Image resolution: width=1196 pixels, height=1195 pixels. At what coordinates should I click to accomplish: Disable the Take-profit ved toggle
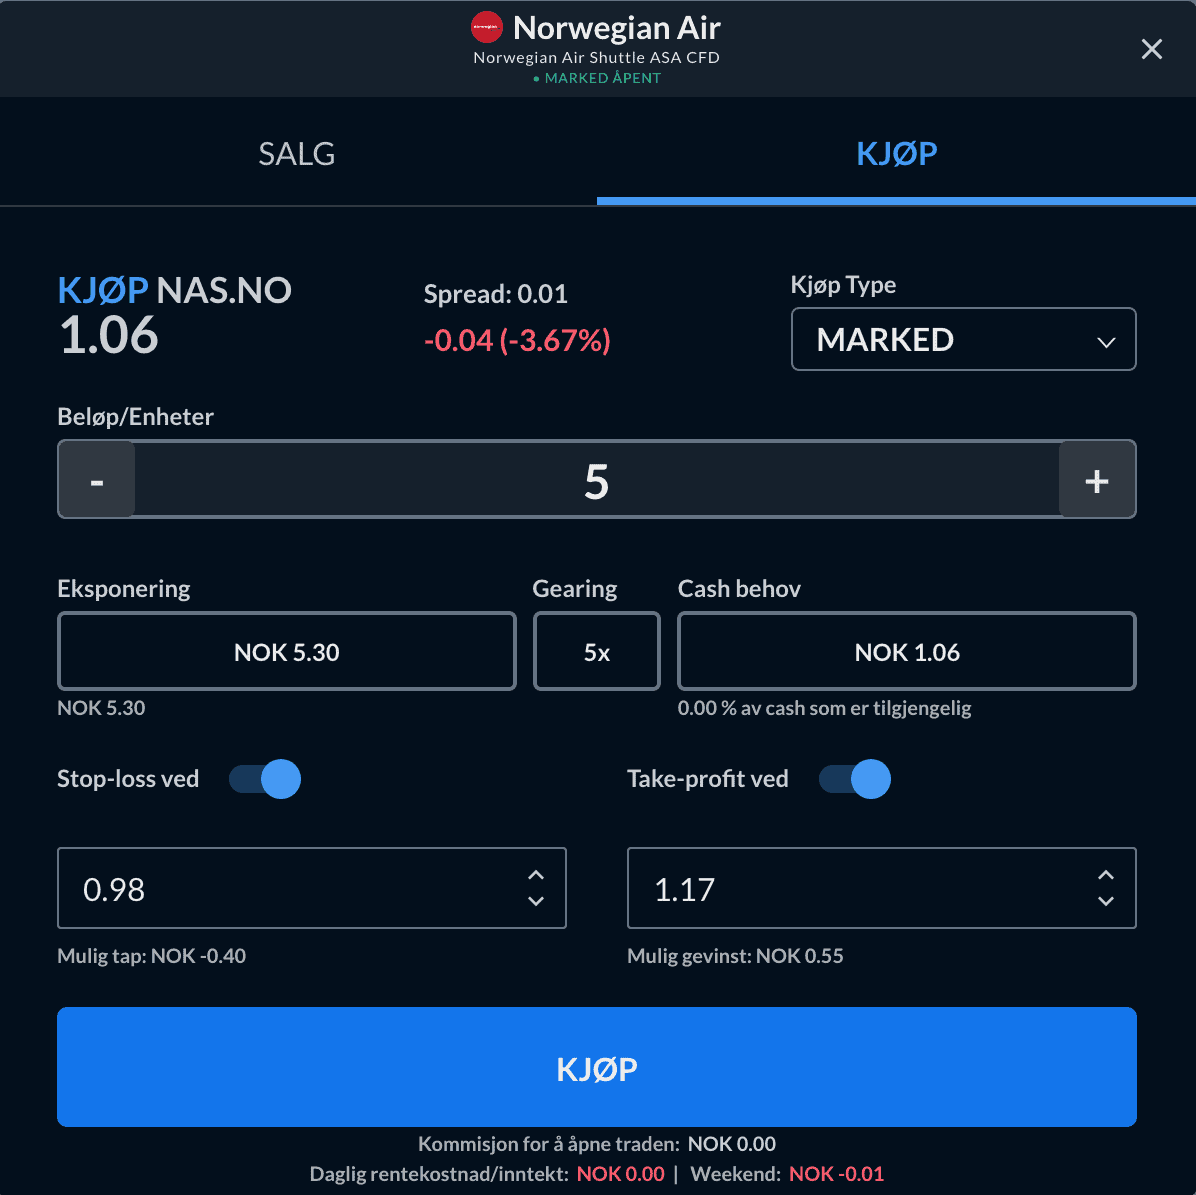point(855,779)
